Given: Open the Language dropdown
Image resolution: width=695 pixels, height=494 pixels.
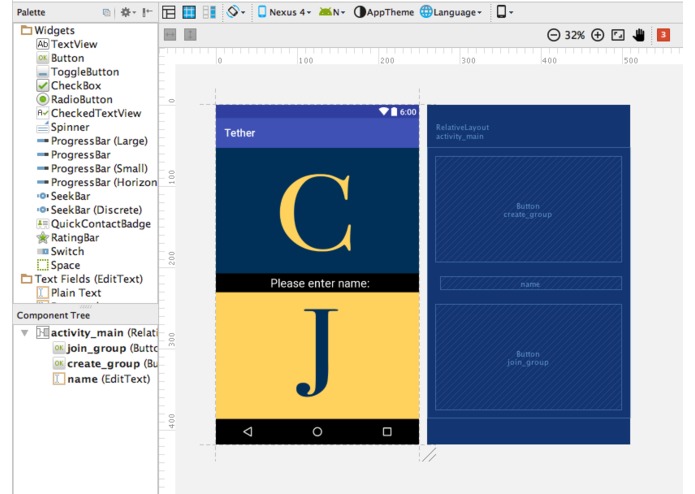Looking at the screenshot, I should [451, 12].
